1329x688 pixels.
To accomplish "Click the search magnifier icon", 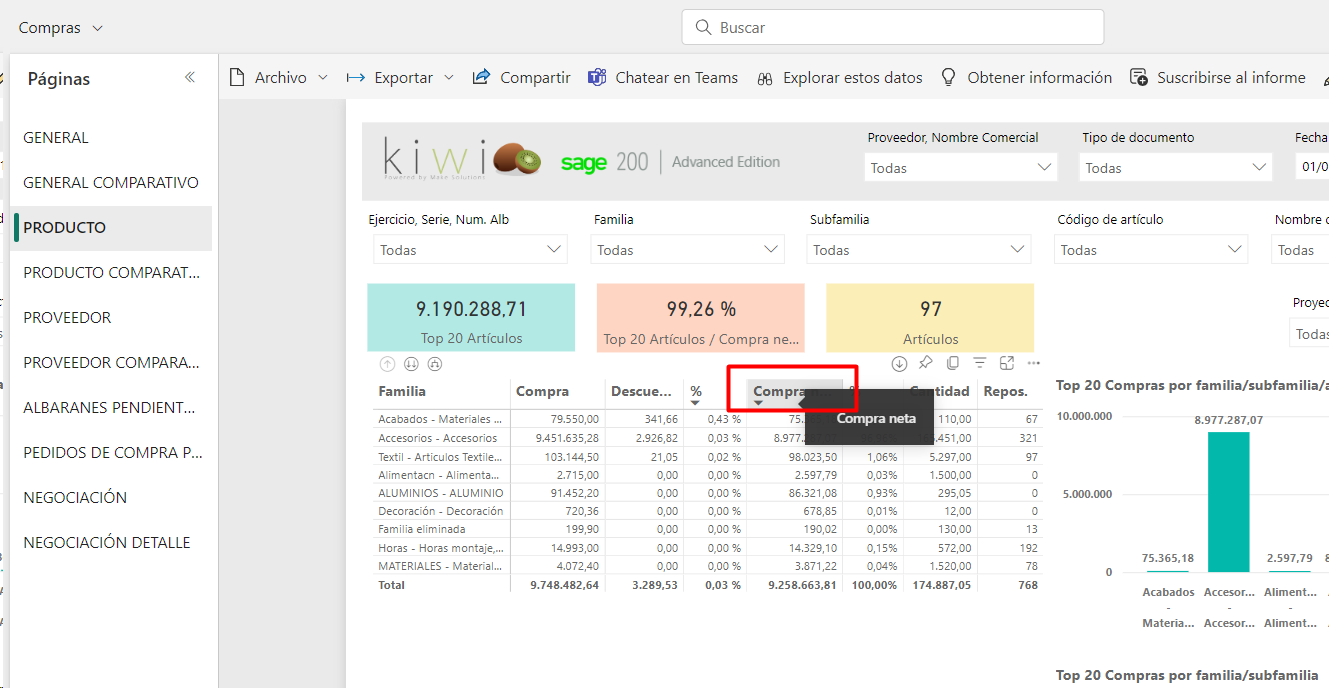I will click(703, 27).
